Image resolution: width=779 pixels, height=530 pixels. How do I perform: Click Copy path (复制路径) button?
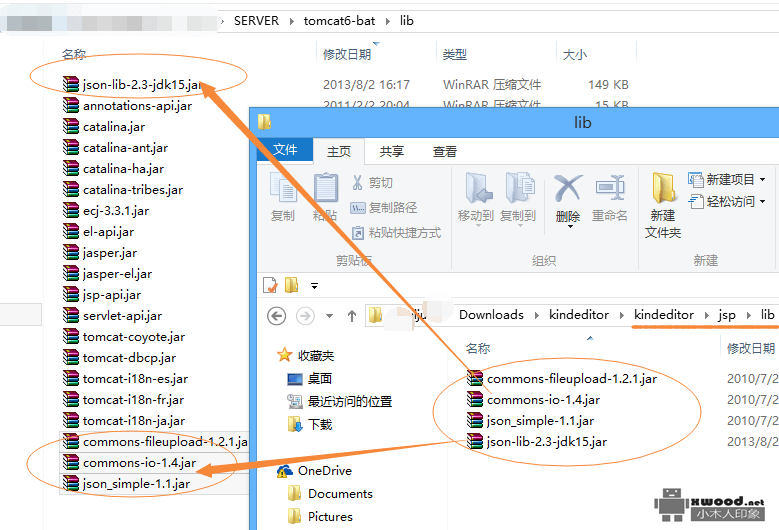click(x=384, y=207)
